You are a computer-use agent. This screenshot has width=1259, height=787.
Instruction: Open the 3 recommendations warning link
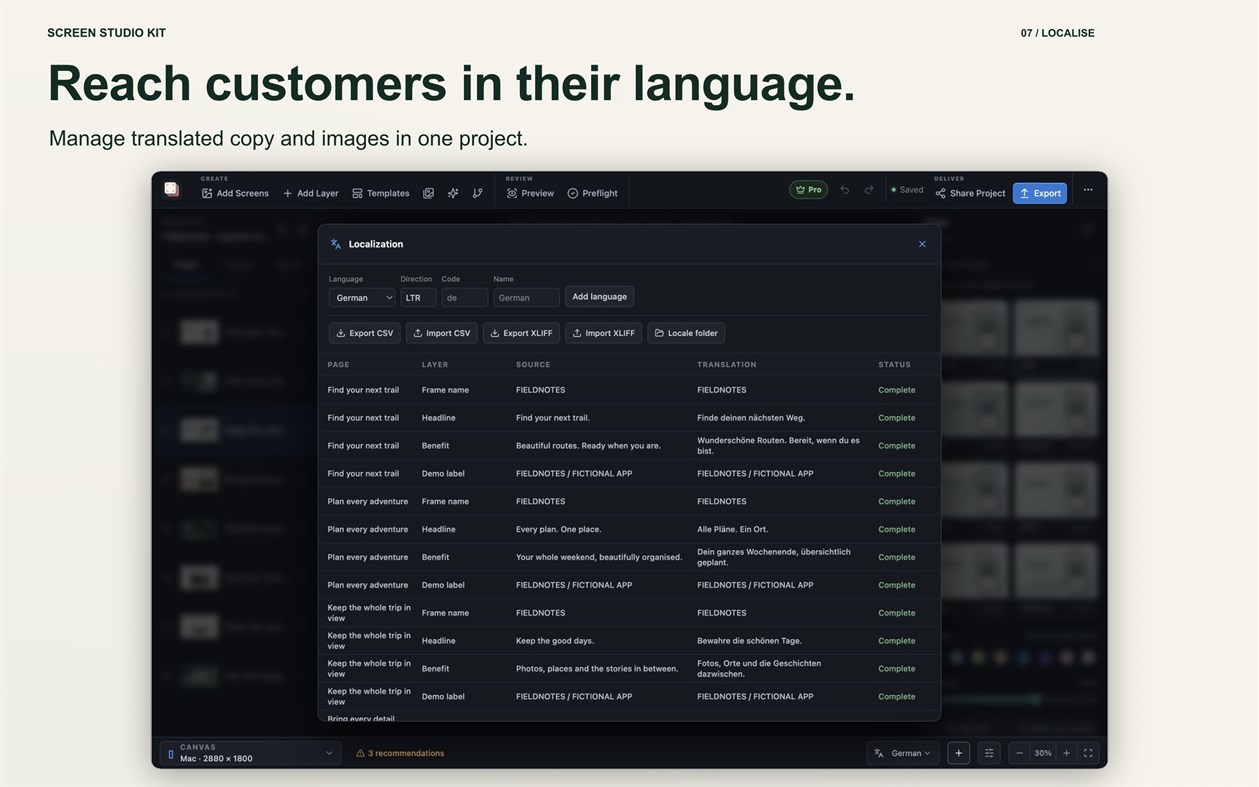tap(400, 753)
